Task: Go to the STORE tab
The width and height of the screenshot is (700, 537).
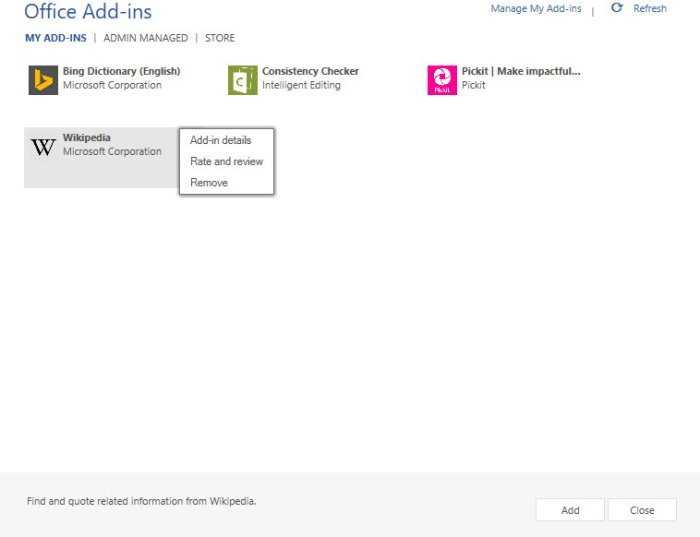Action: [x=220, y=38]
